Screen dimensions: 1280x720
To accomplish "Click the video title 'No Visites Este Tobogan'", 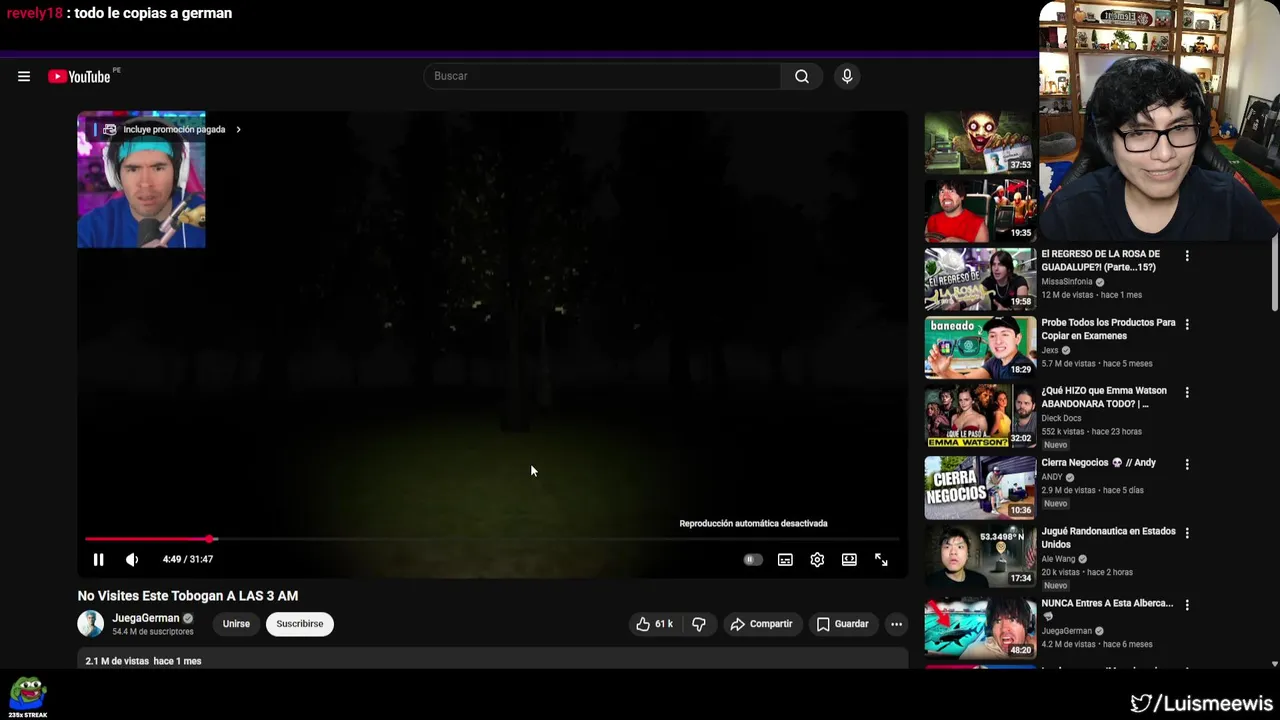I will [x=188, y=596].
